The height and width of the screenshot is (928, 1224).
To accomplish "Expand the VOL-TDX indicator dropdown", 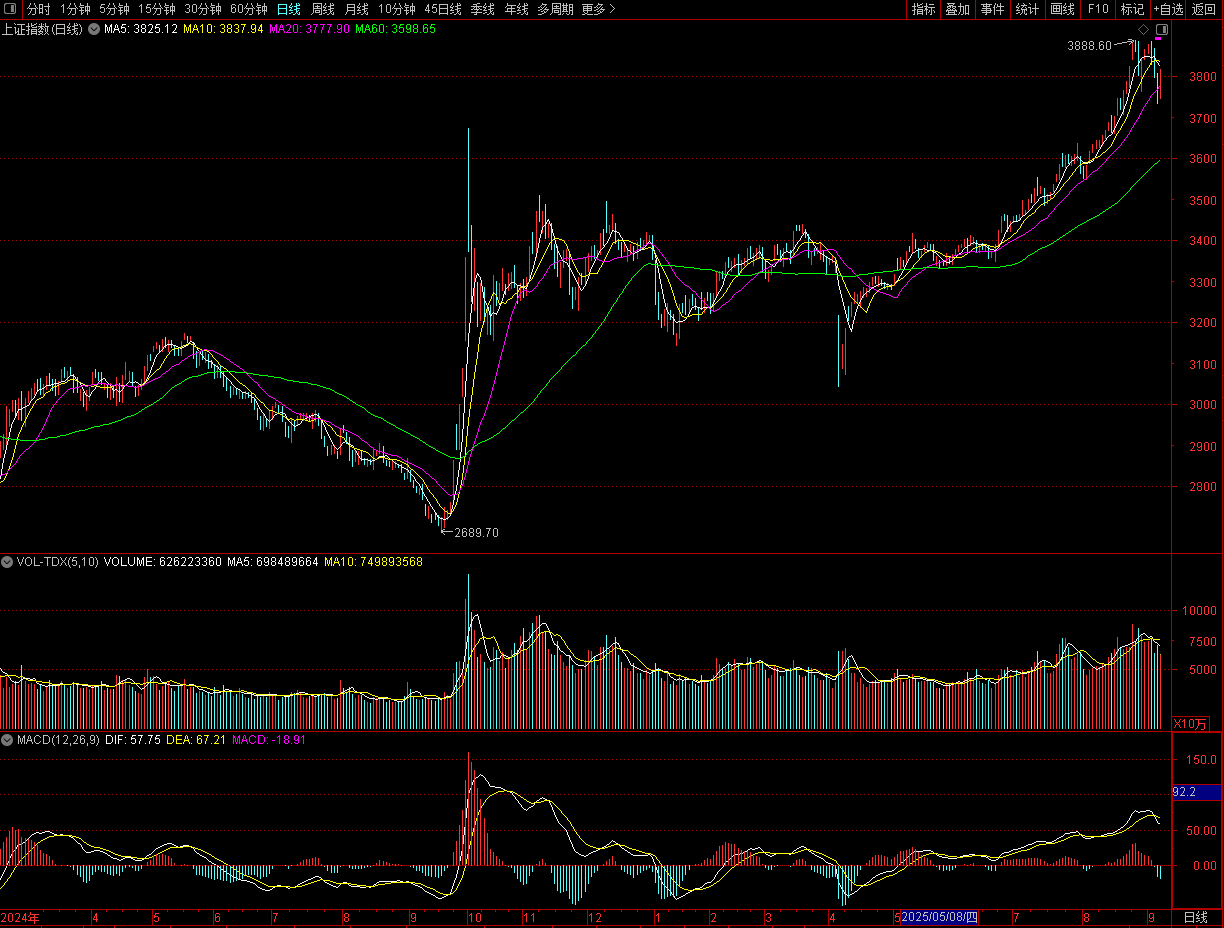I will [7, 562].
